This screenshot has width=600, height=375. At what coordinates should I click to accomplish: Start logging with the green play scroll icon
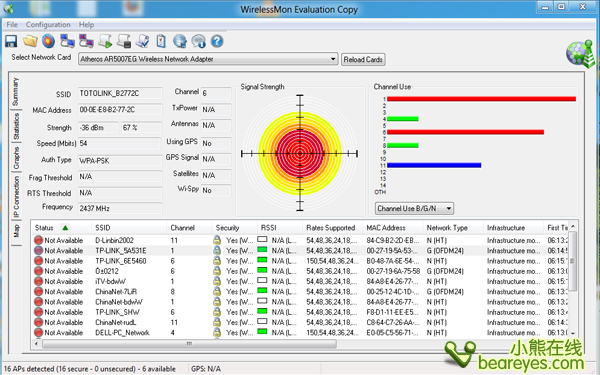pos(105,41)
